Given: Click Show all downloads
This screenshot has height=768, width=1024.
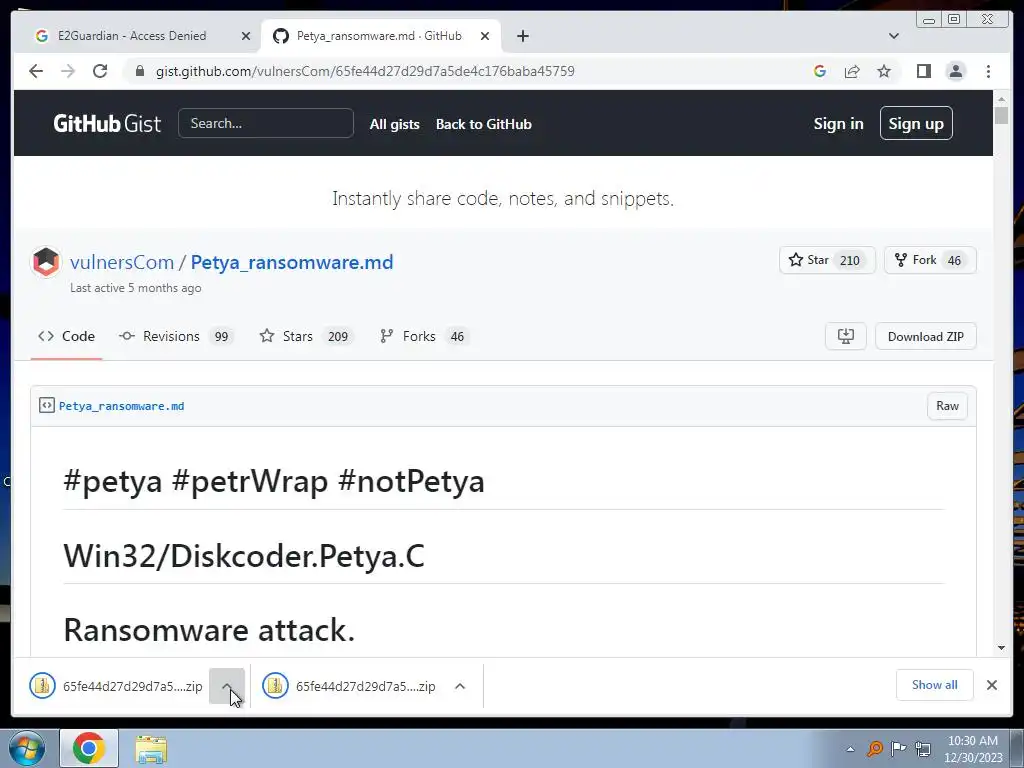Looking at the screenshot, I should click(935, 684).
